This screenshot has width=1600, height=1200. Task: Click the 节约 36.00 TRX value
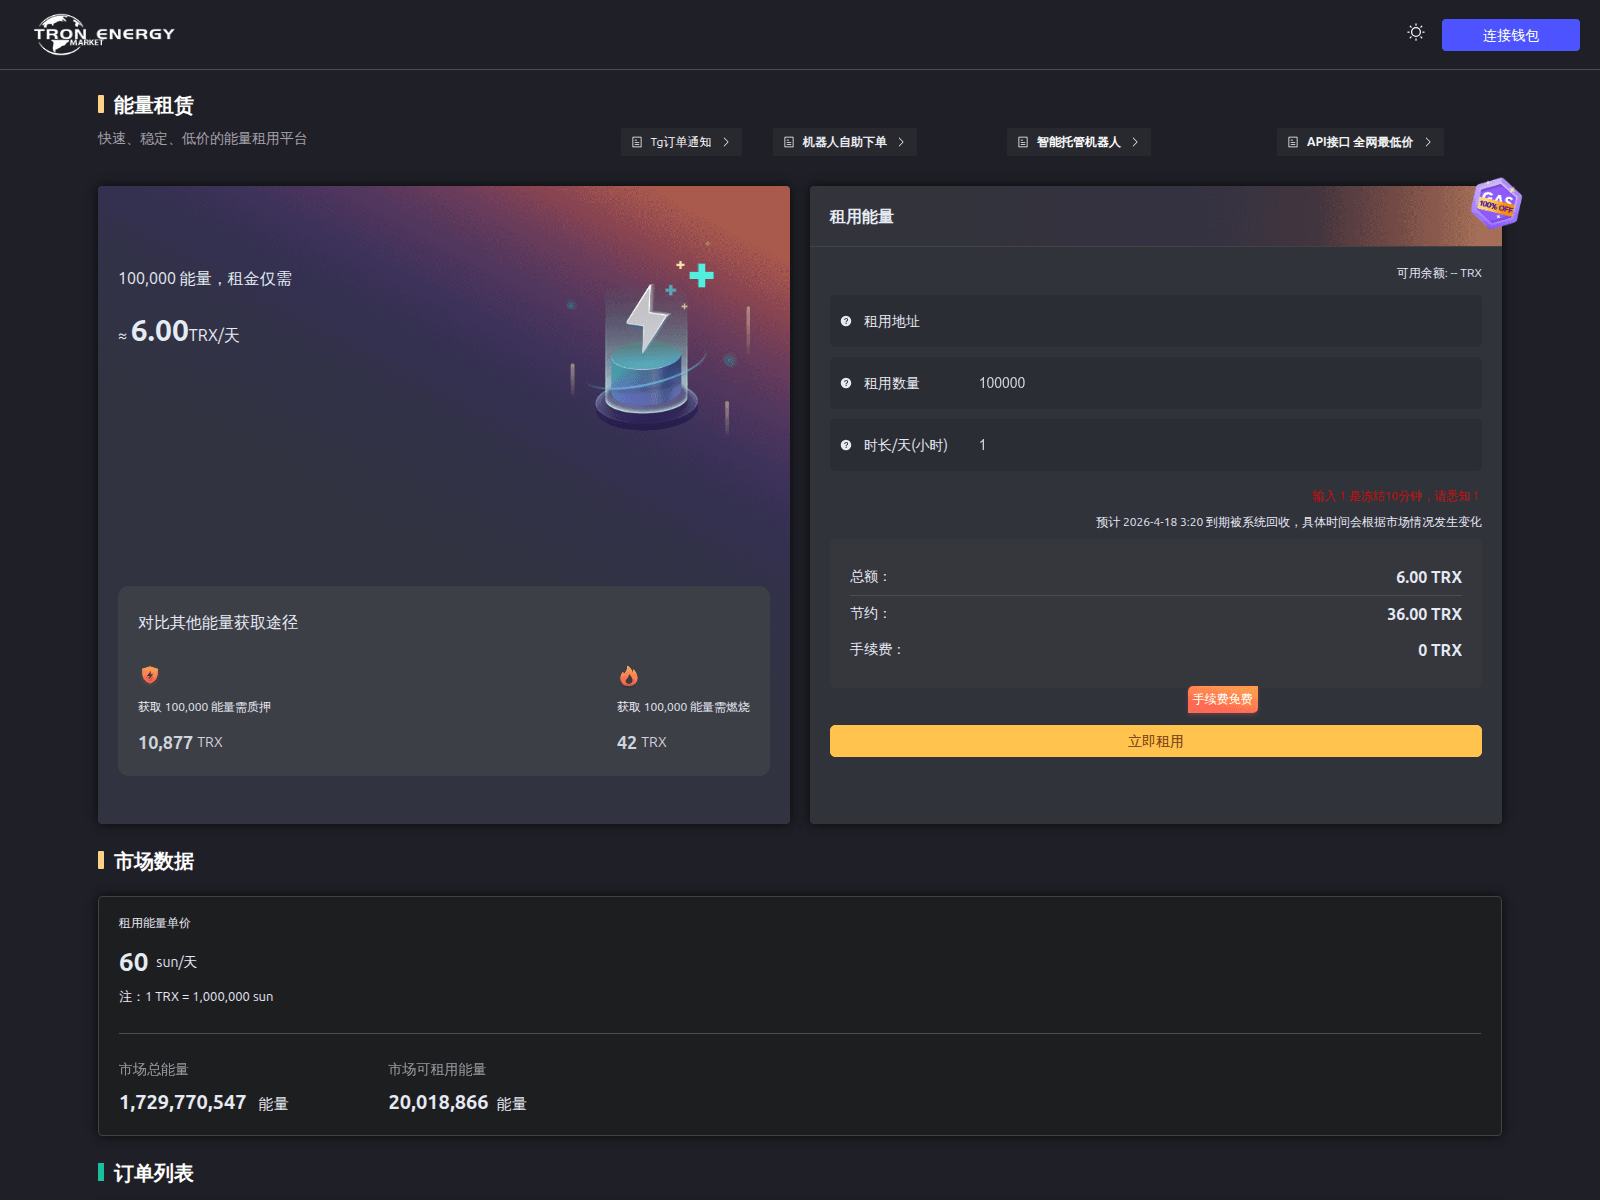click(1424, 614)
